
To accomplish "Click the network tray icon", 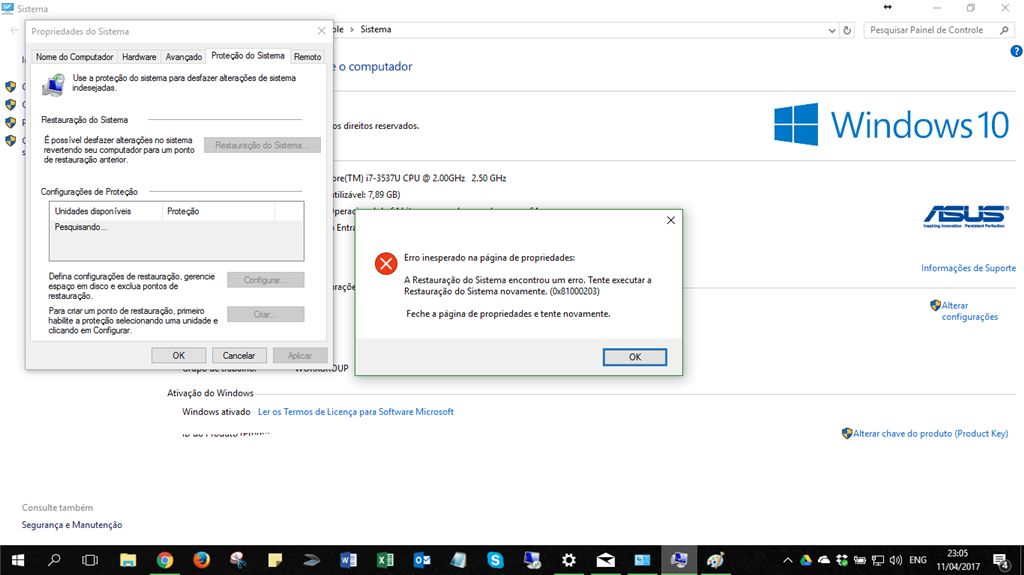I will (878, 560).
